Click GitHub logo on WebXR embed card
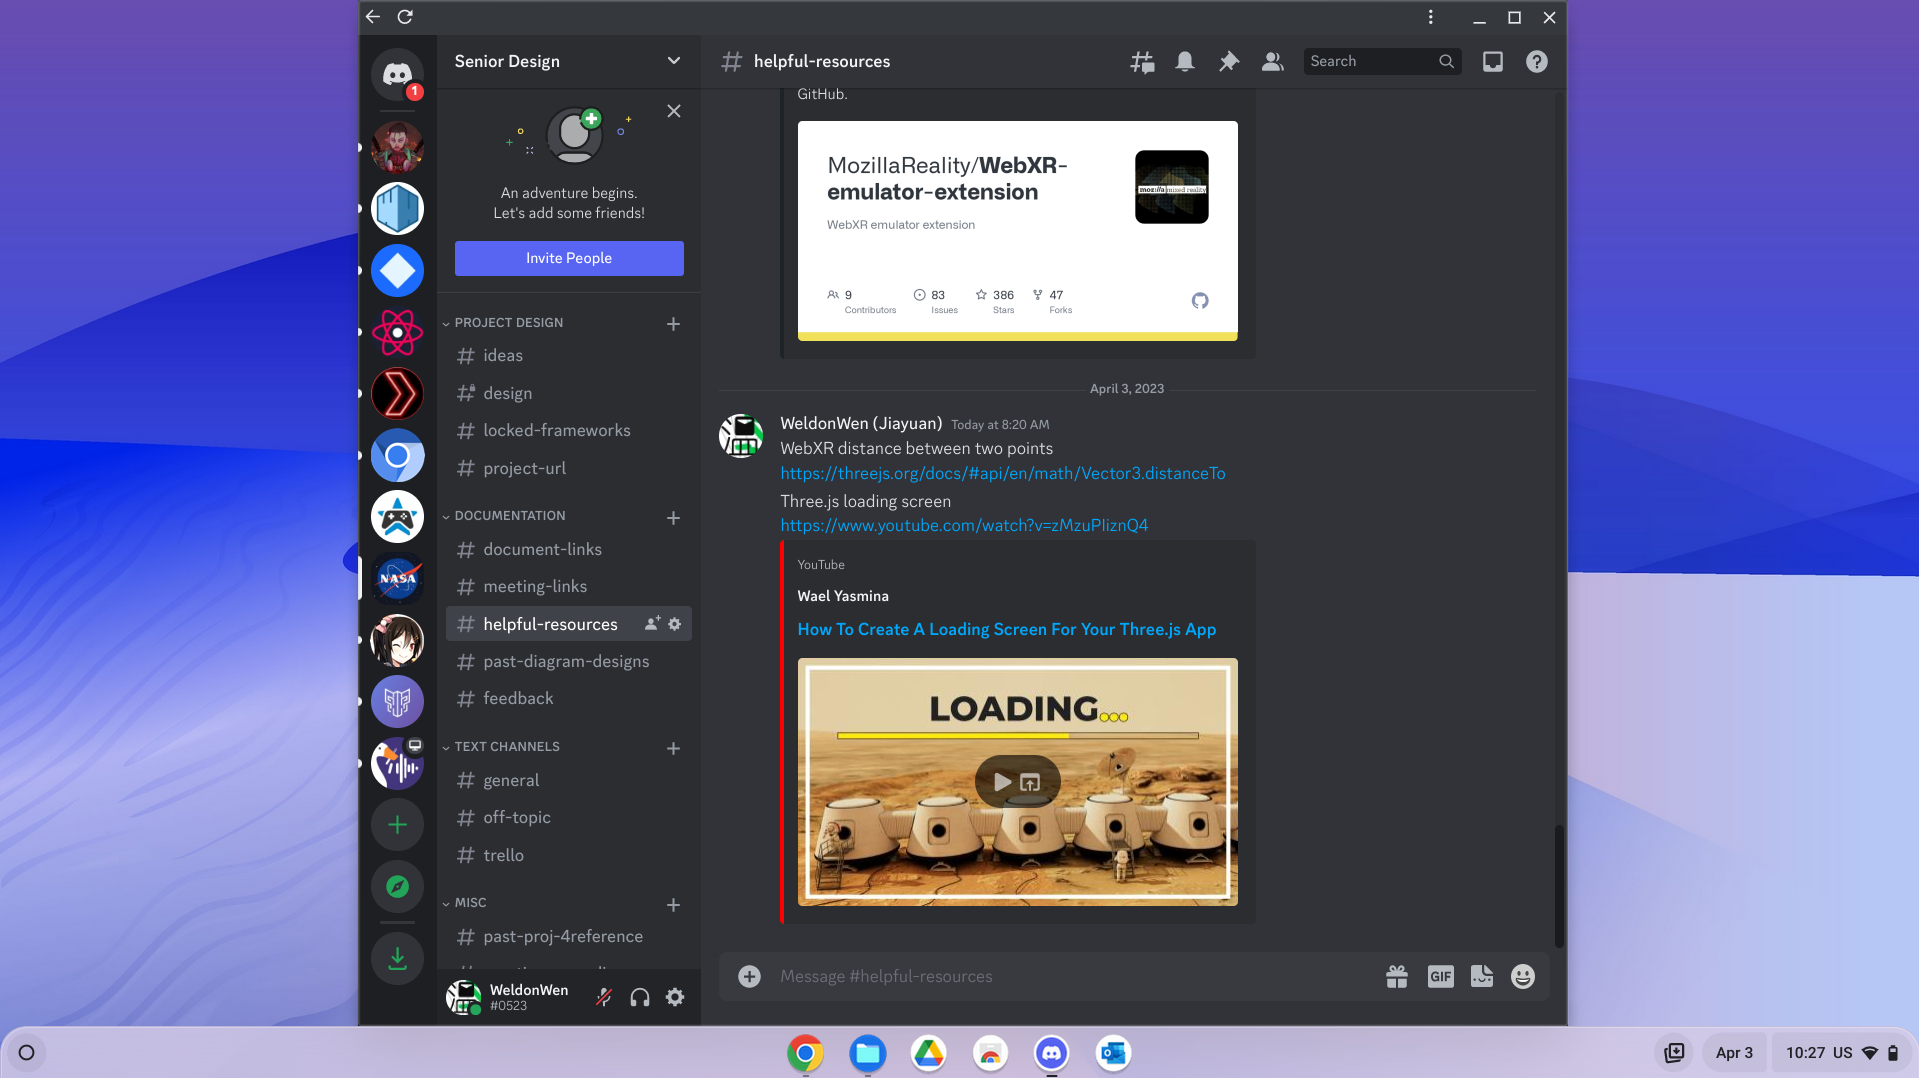Image resolution: width=1919 pixels, height=1078 pixels. tap(1200, 300)
